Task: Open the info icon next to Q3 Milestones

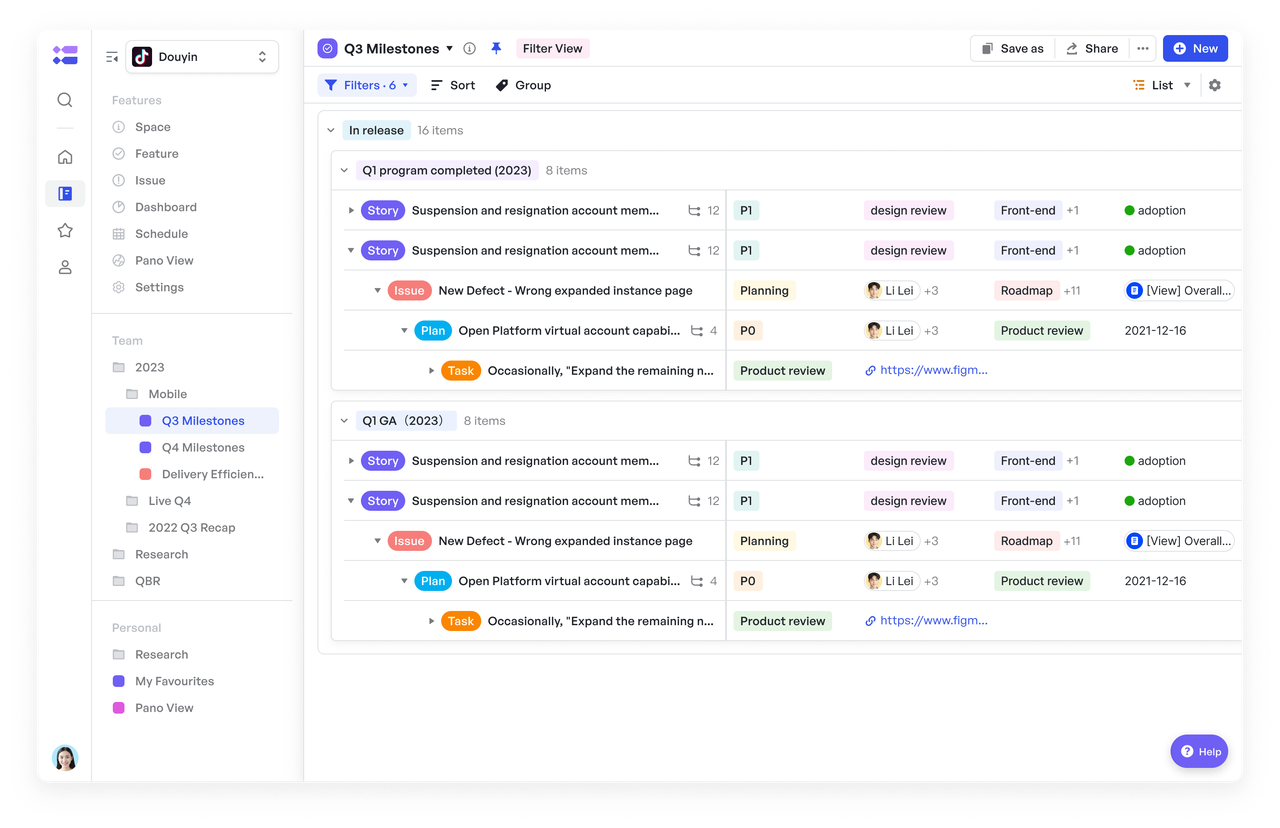Action: pos(469,47)
